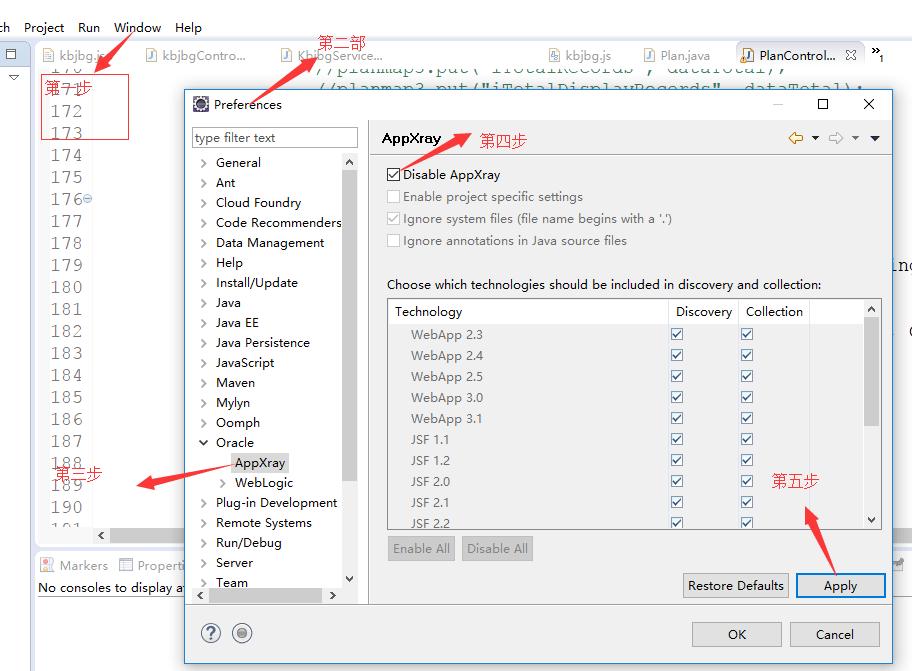Click the back navigation arrow in Preferences
Screen dimensions: 912x671
pyautogui.click(x=795, y=138)
